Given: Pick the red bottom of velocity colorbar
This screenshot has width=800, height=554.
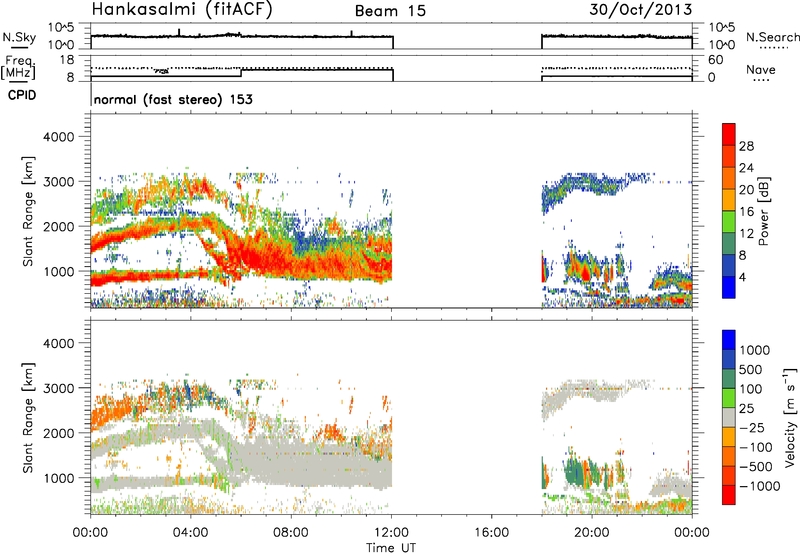Looking at the screenshot, I should (x=729, y=495).
